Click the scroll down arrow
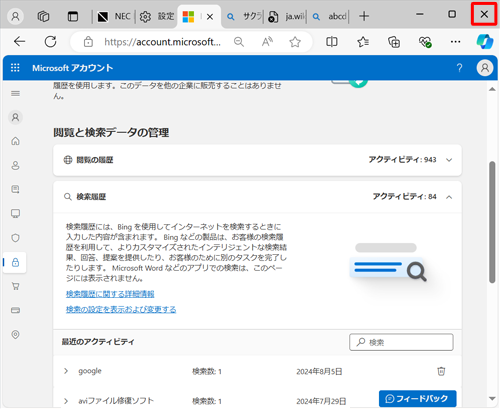The image size is (500, 409). point(492,398)
